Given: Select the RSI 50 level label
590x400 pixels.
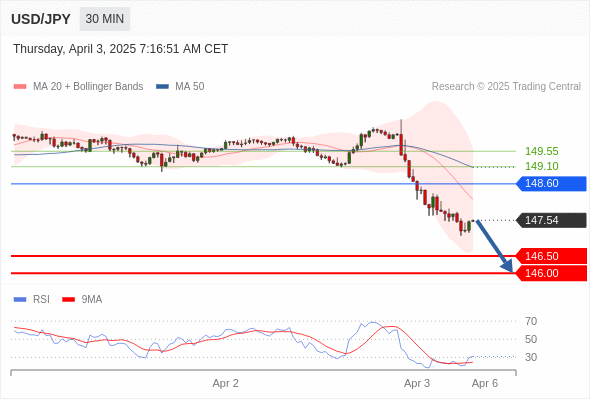Looking at the screenshot, I should (531, 339).
